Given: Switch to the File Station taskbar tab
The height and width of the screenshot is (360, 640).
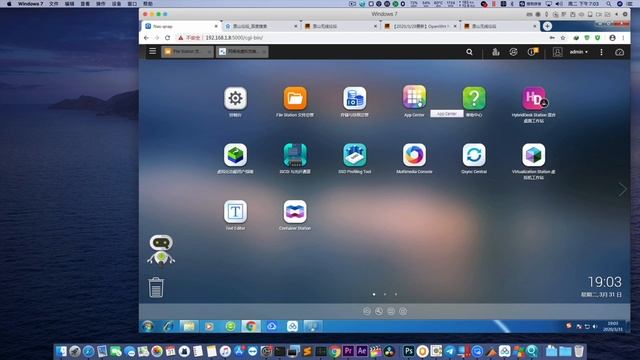Looking at the screenshot, I should [x=187, y=51].
